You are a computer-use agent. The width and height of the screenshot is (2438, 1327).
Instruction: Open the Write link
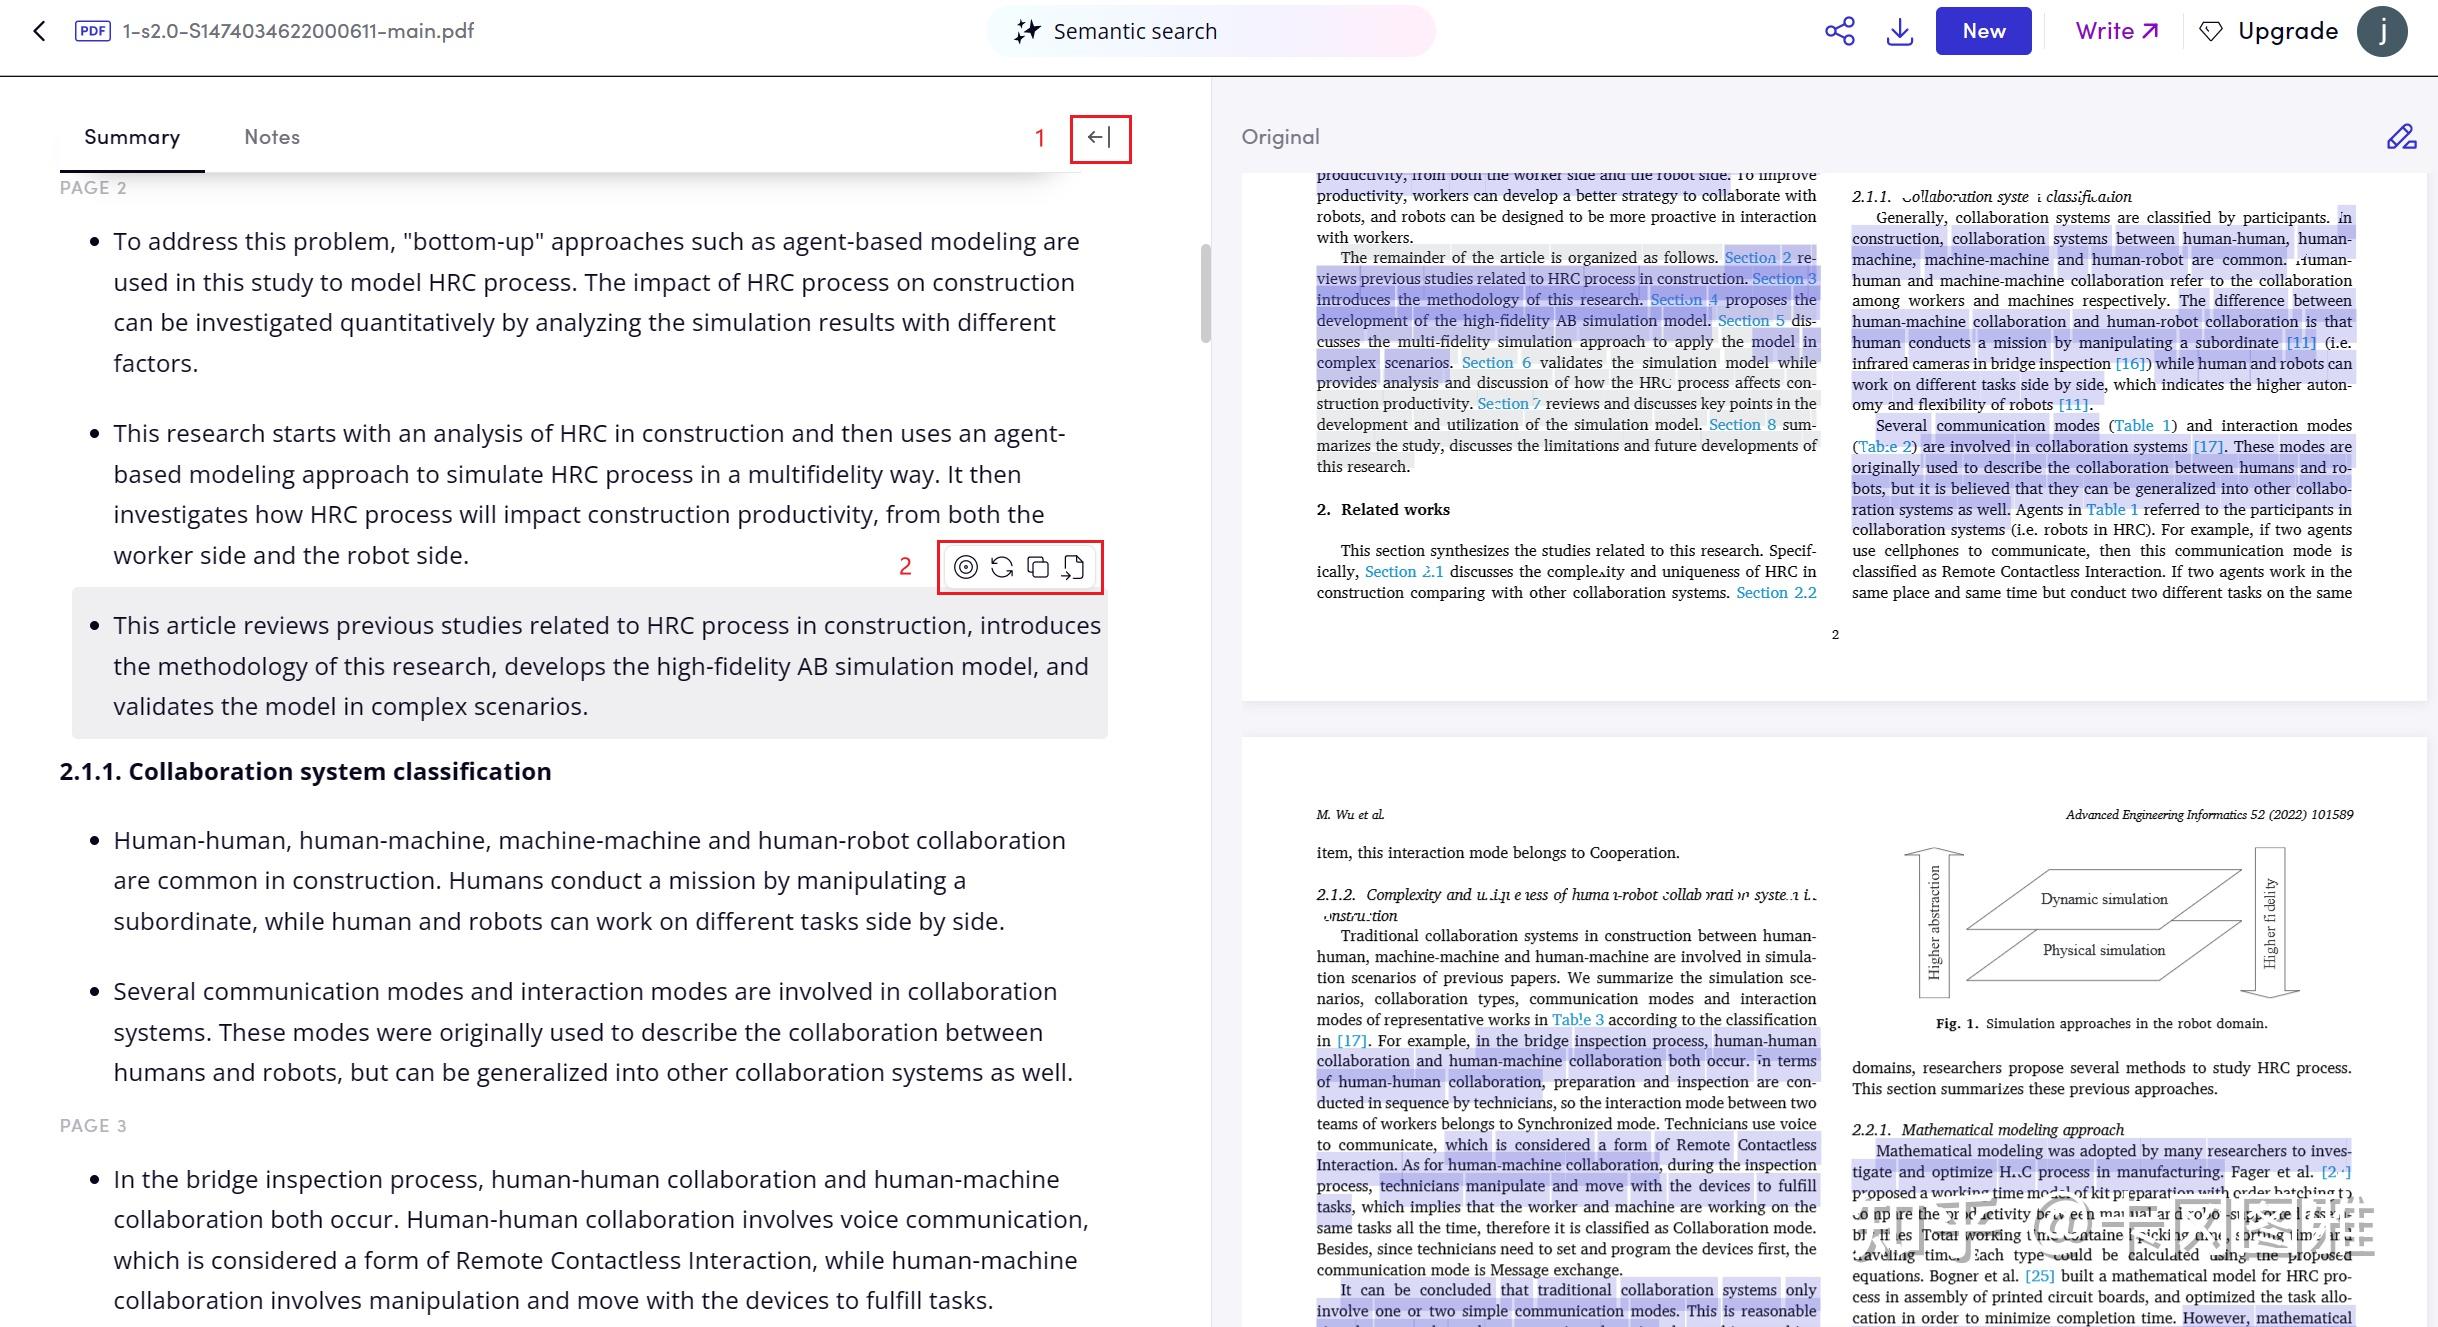click(2116, 31)
